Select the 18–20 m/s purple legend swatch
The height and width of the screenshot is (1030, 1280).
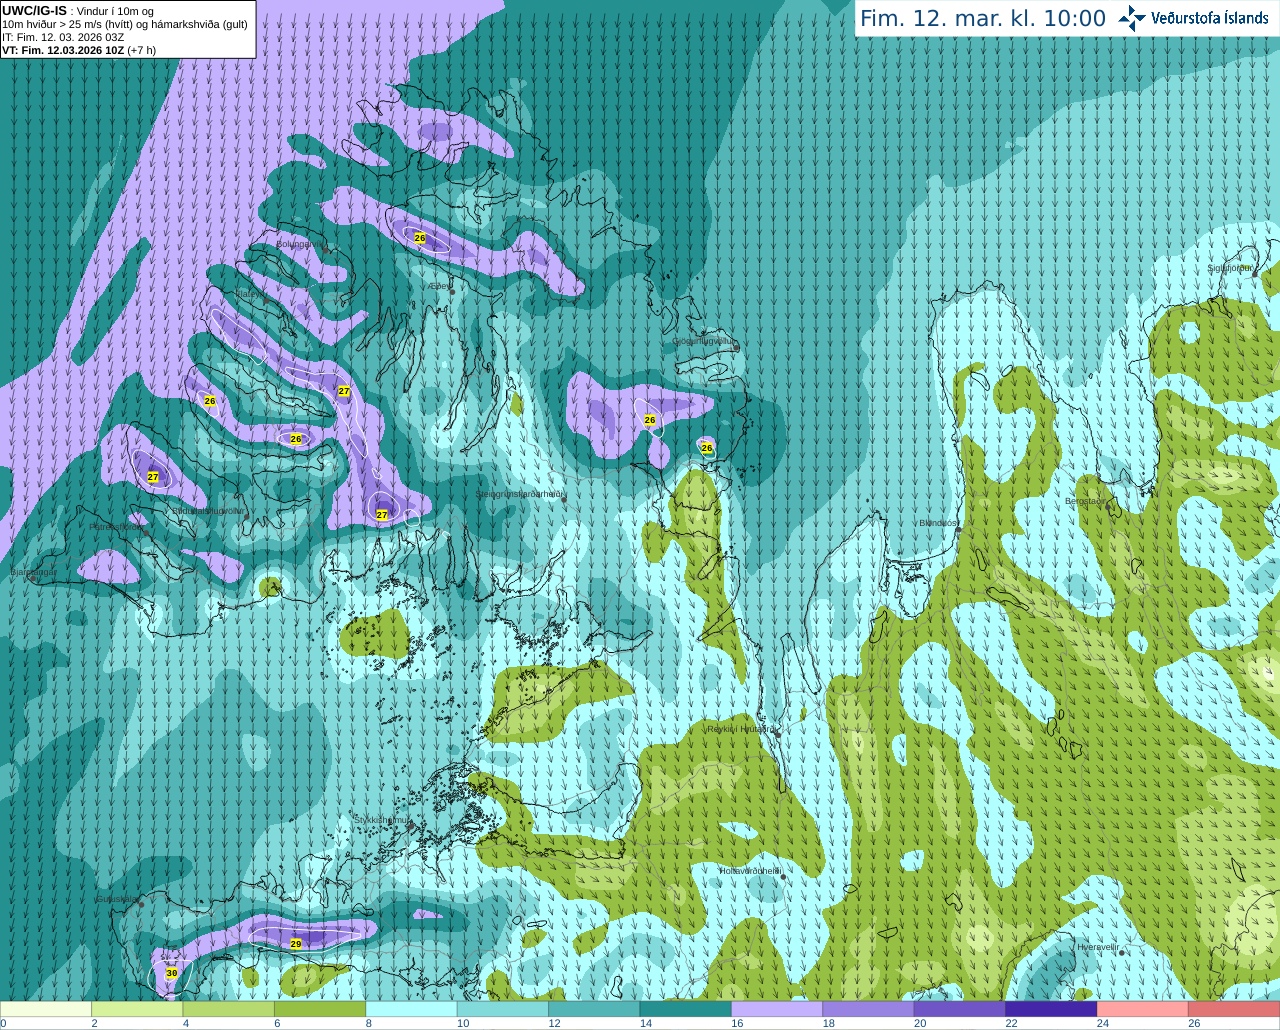pyautogui.click(x=869, y=1009)
